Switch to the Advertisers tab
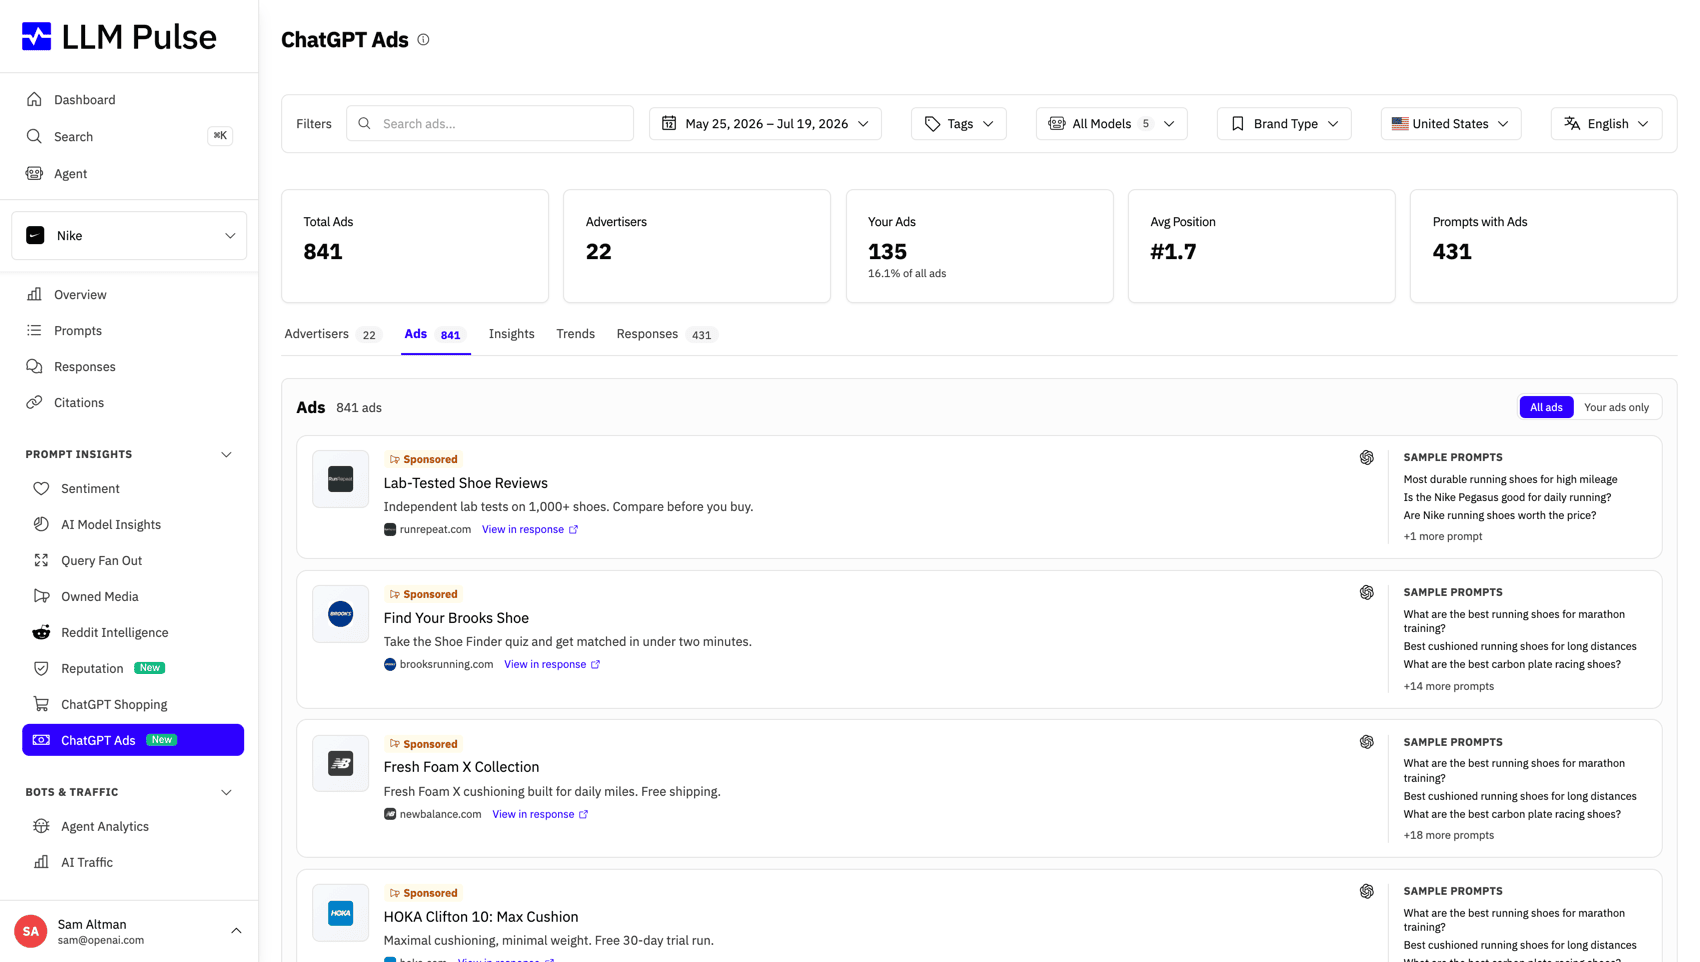 pos(332,334)
